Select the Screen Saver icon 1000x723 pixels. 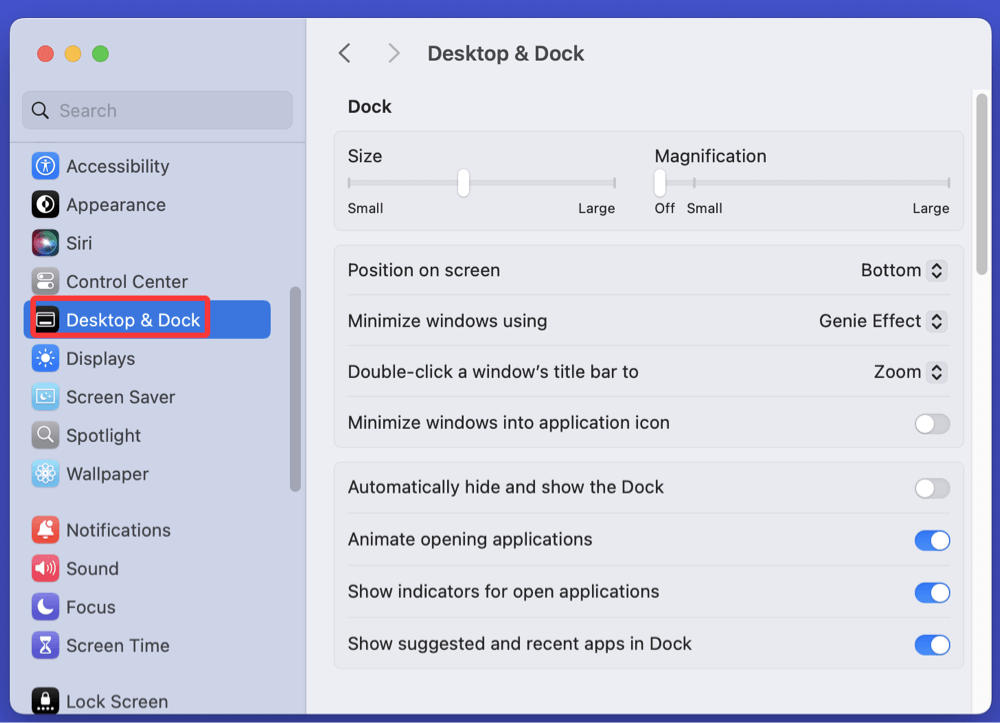coord(45,397)
